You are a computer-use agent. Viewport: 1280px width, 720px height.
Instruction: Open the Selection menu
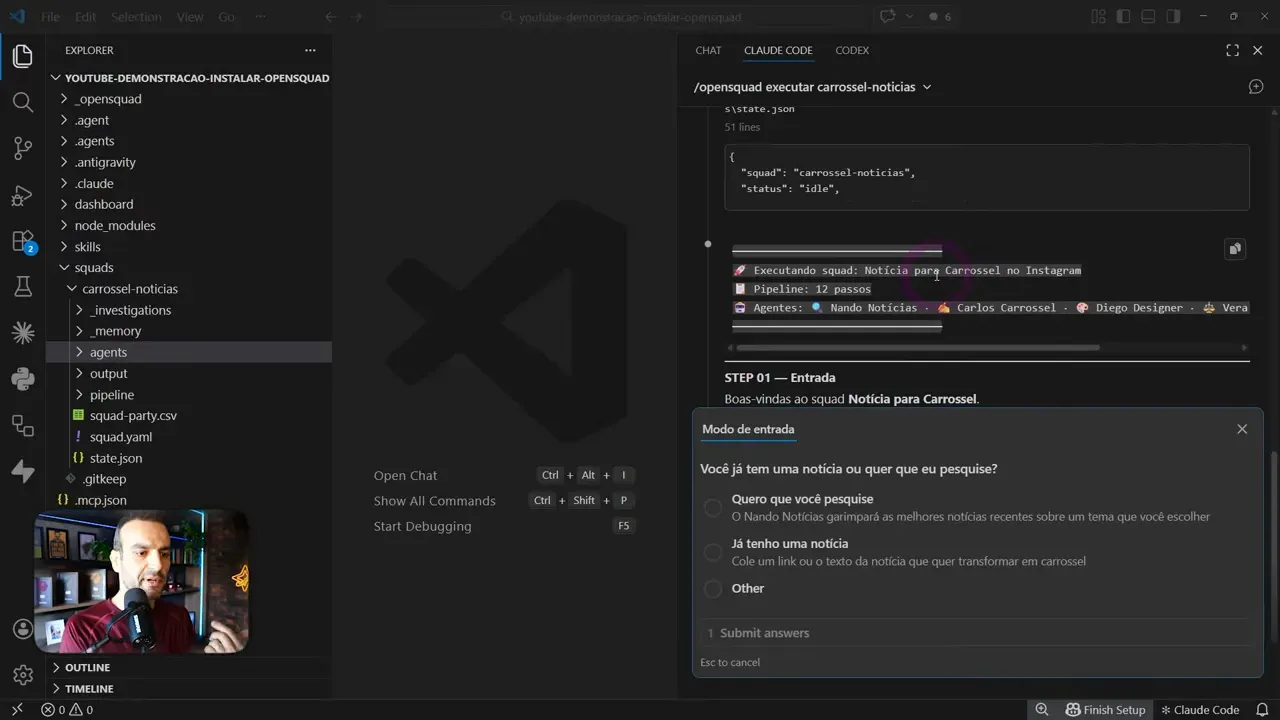(x=136, y=17)
